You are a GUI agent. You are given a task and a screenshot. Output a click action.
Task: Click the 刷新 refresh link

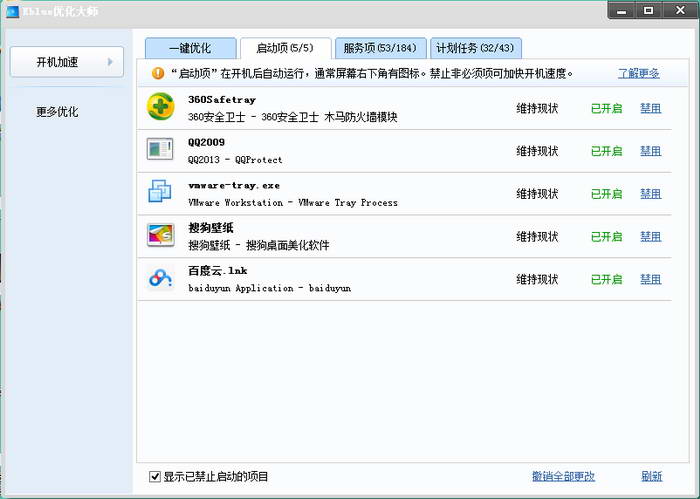coord(651,476)
